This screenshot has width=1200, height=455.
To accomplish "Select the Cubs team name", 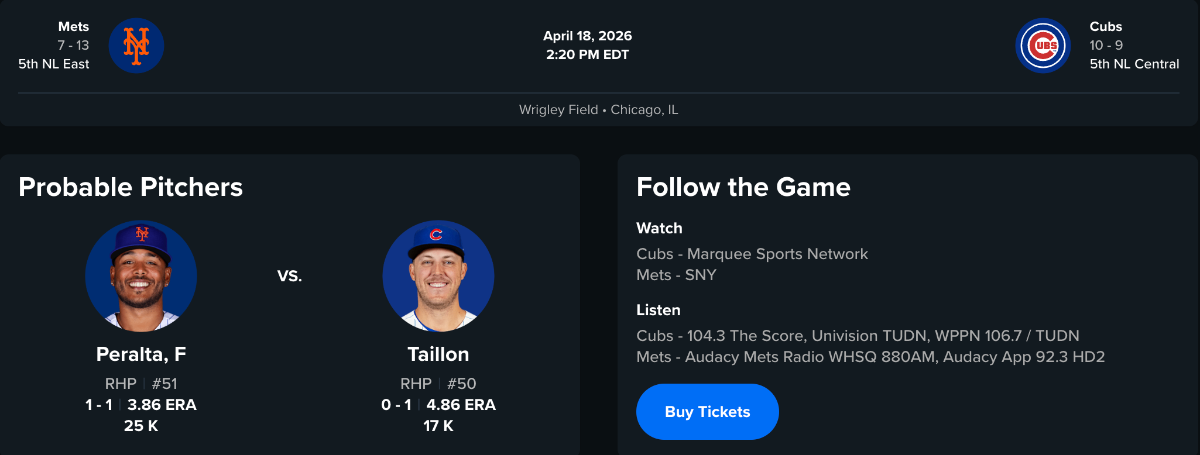I will point(1106,27).
